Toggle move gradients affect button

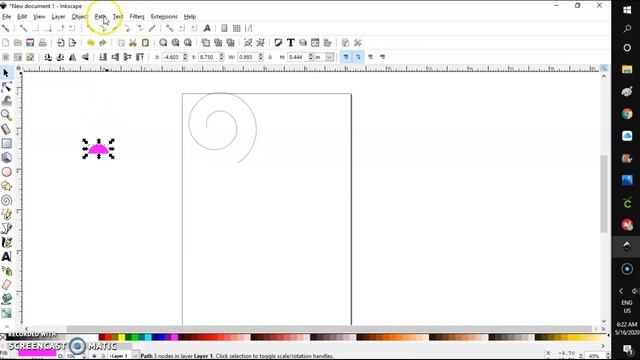pos(370,57)
